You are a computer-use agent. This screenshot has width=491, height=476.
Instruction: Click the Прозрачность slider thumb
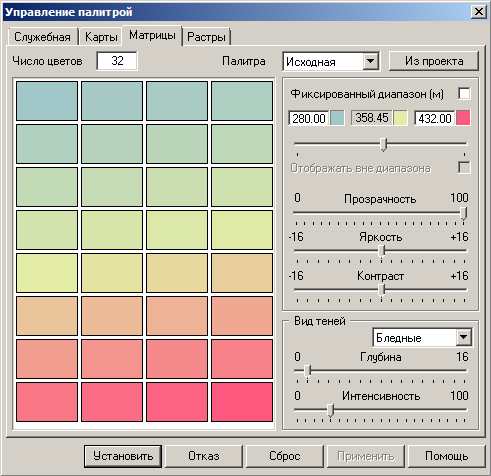463,213
